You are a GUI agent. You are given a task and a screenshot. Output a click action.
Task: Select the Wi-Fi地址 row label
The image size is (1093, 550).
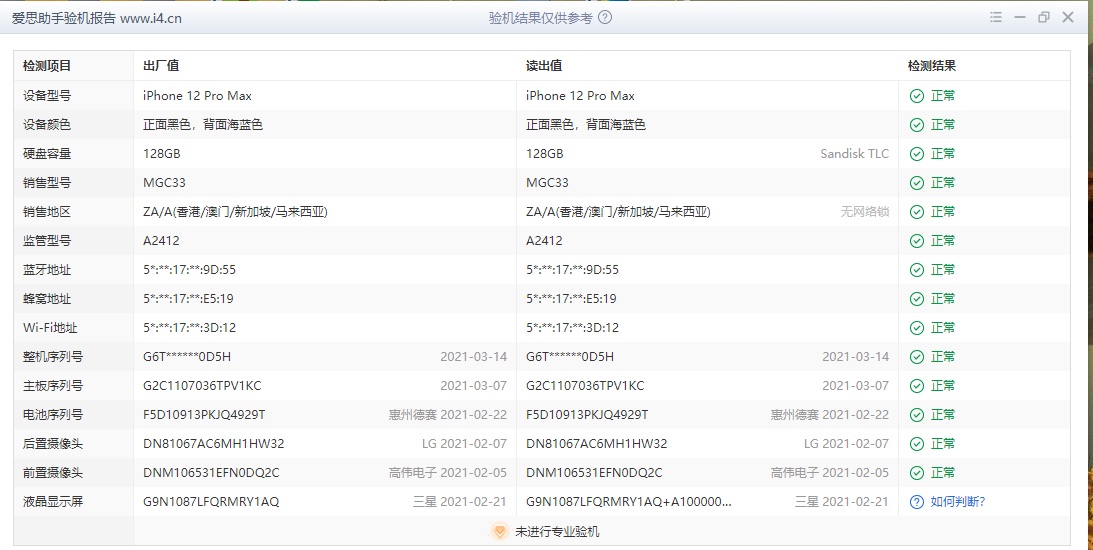[50, 328]
